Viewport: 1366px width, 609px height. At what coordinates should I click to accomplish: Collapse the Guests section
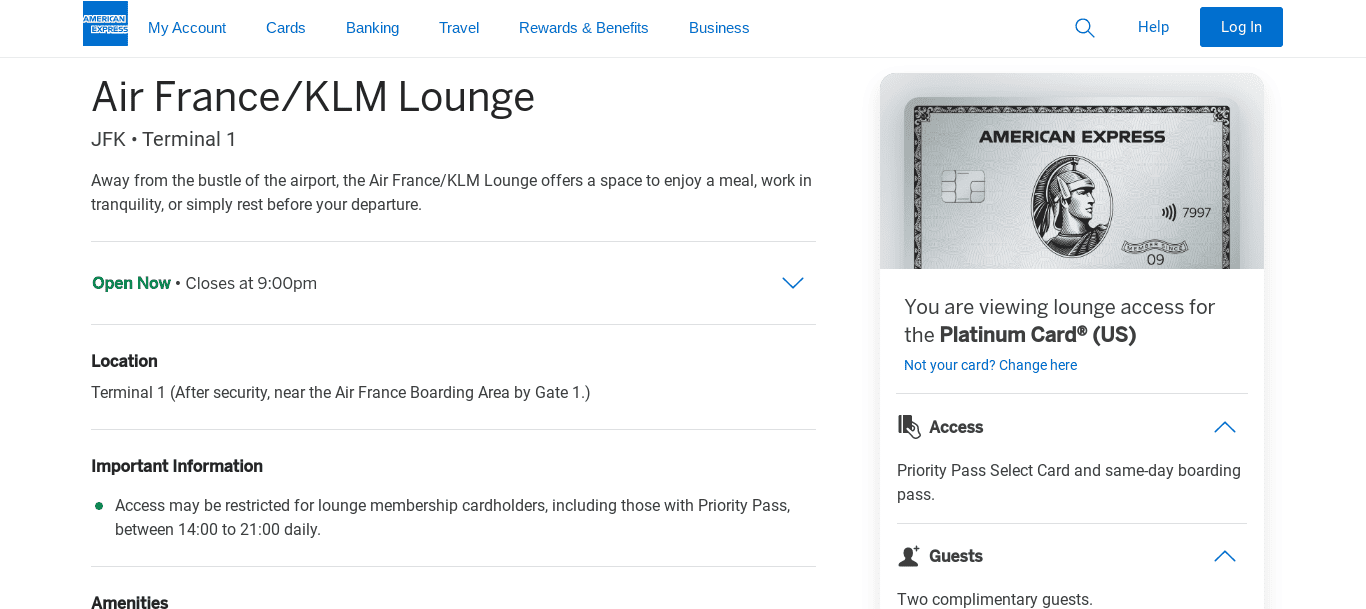tap(1224, 555)
